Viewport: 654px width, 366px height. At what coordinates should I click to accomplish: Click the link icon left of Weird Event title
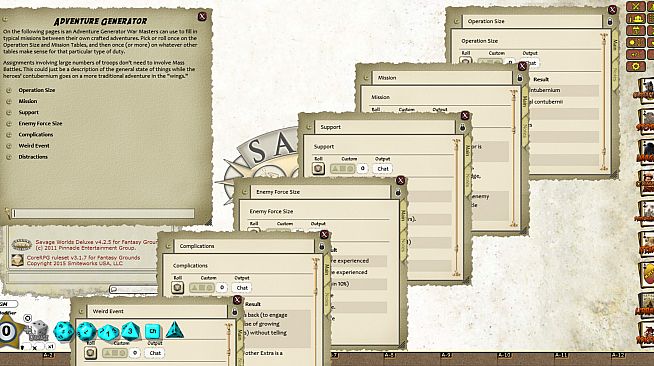point(81,311)
